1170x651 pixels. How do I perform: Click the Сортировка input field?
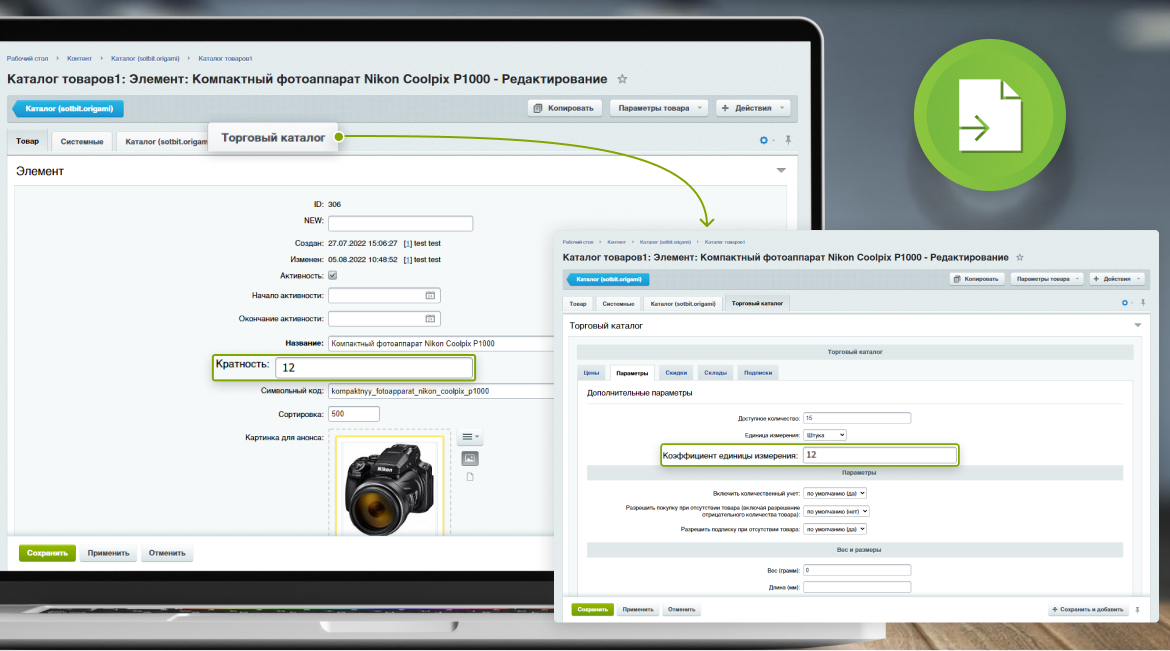(x=354, y=414)
